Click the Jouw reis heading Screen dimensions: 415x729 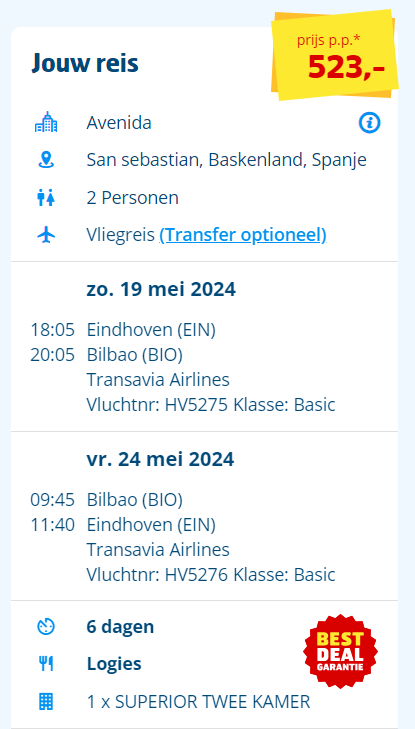(x=85, y=63)
